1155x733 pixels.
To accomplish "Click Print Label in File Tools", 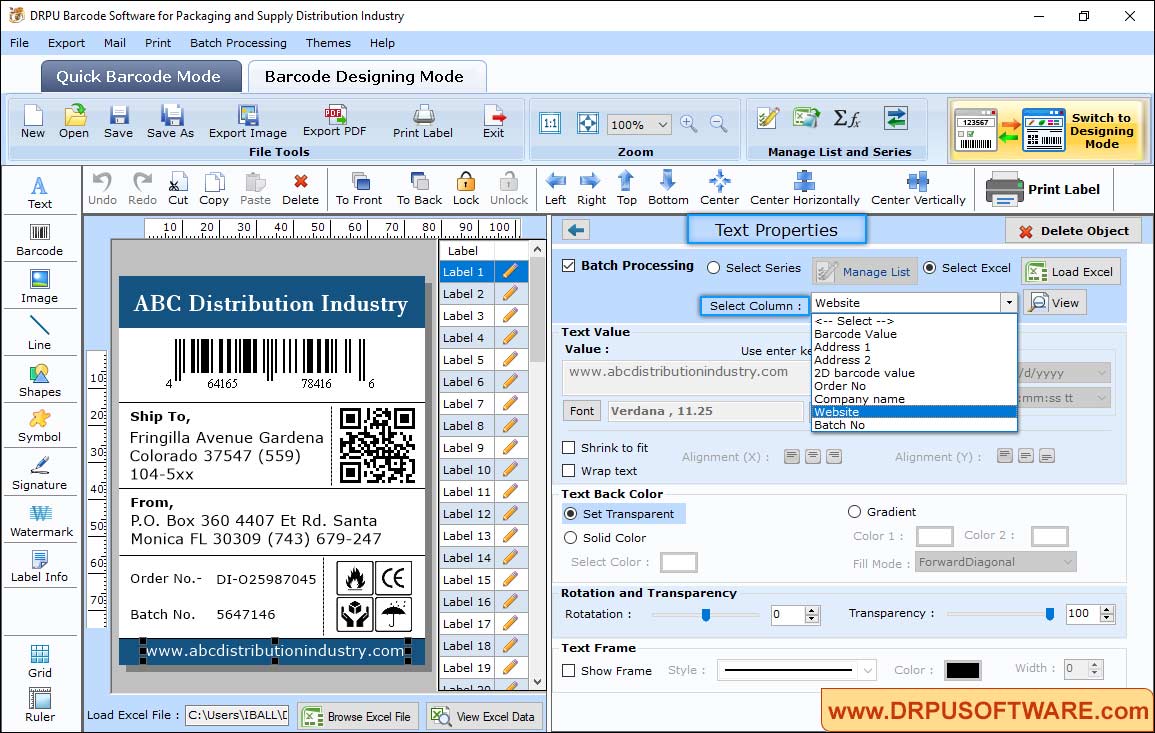I will point(423,122).
